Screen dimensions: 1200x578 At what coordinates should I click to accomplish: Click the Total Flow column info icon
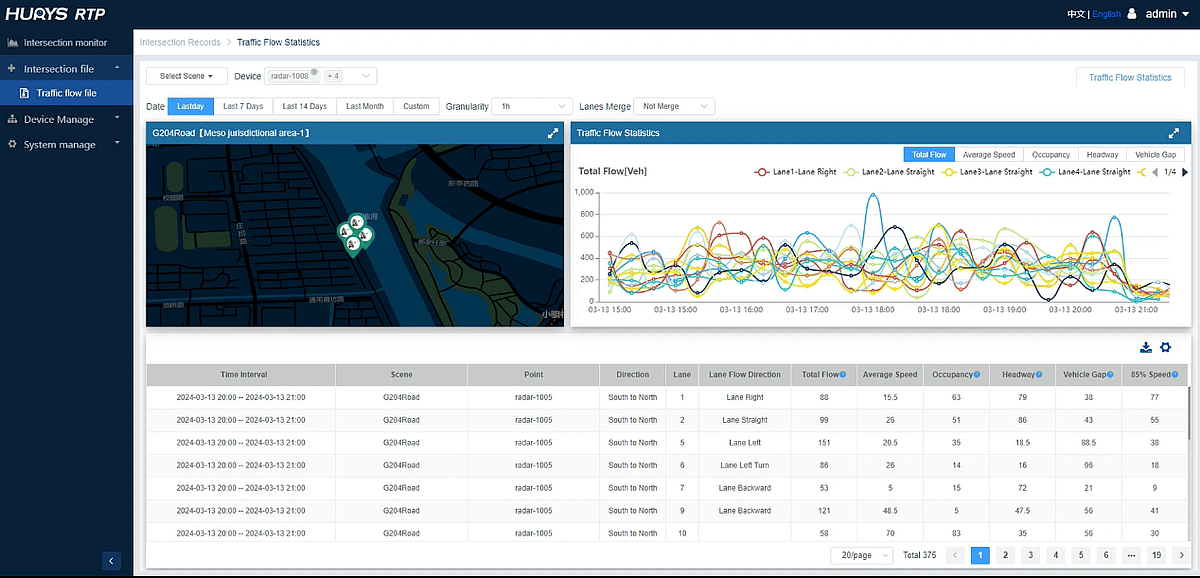tap(843, 375)
